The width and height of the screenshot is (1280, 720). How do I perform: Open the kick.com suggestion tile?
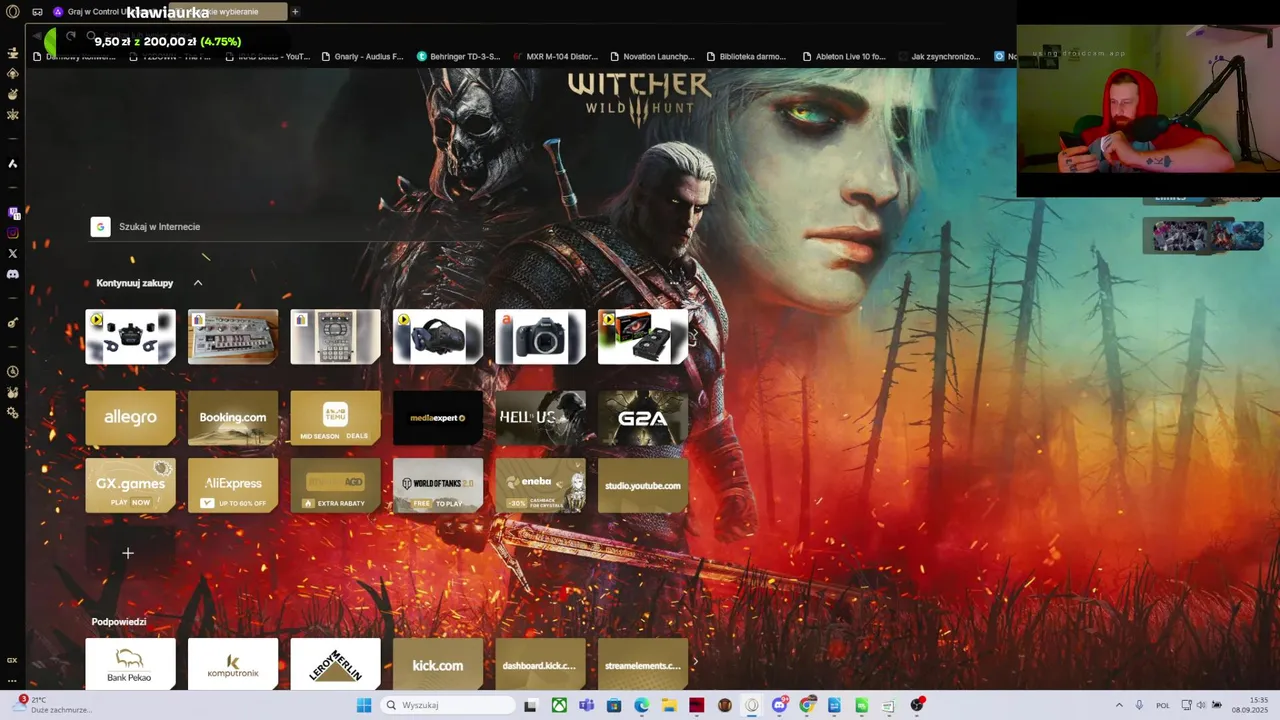[x=438, y=664]
